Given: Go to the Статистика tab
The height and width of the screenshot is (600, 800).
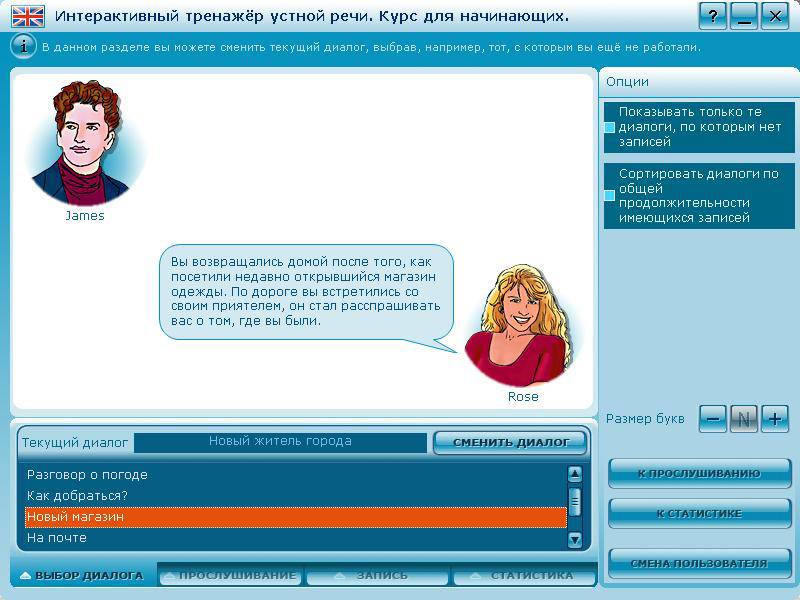Looking at the screenshot, I should click(x=524, y=576).
